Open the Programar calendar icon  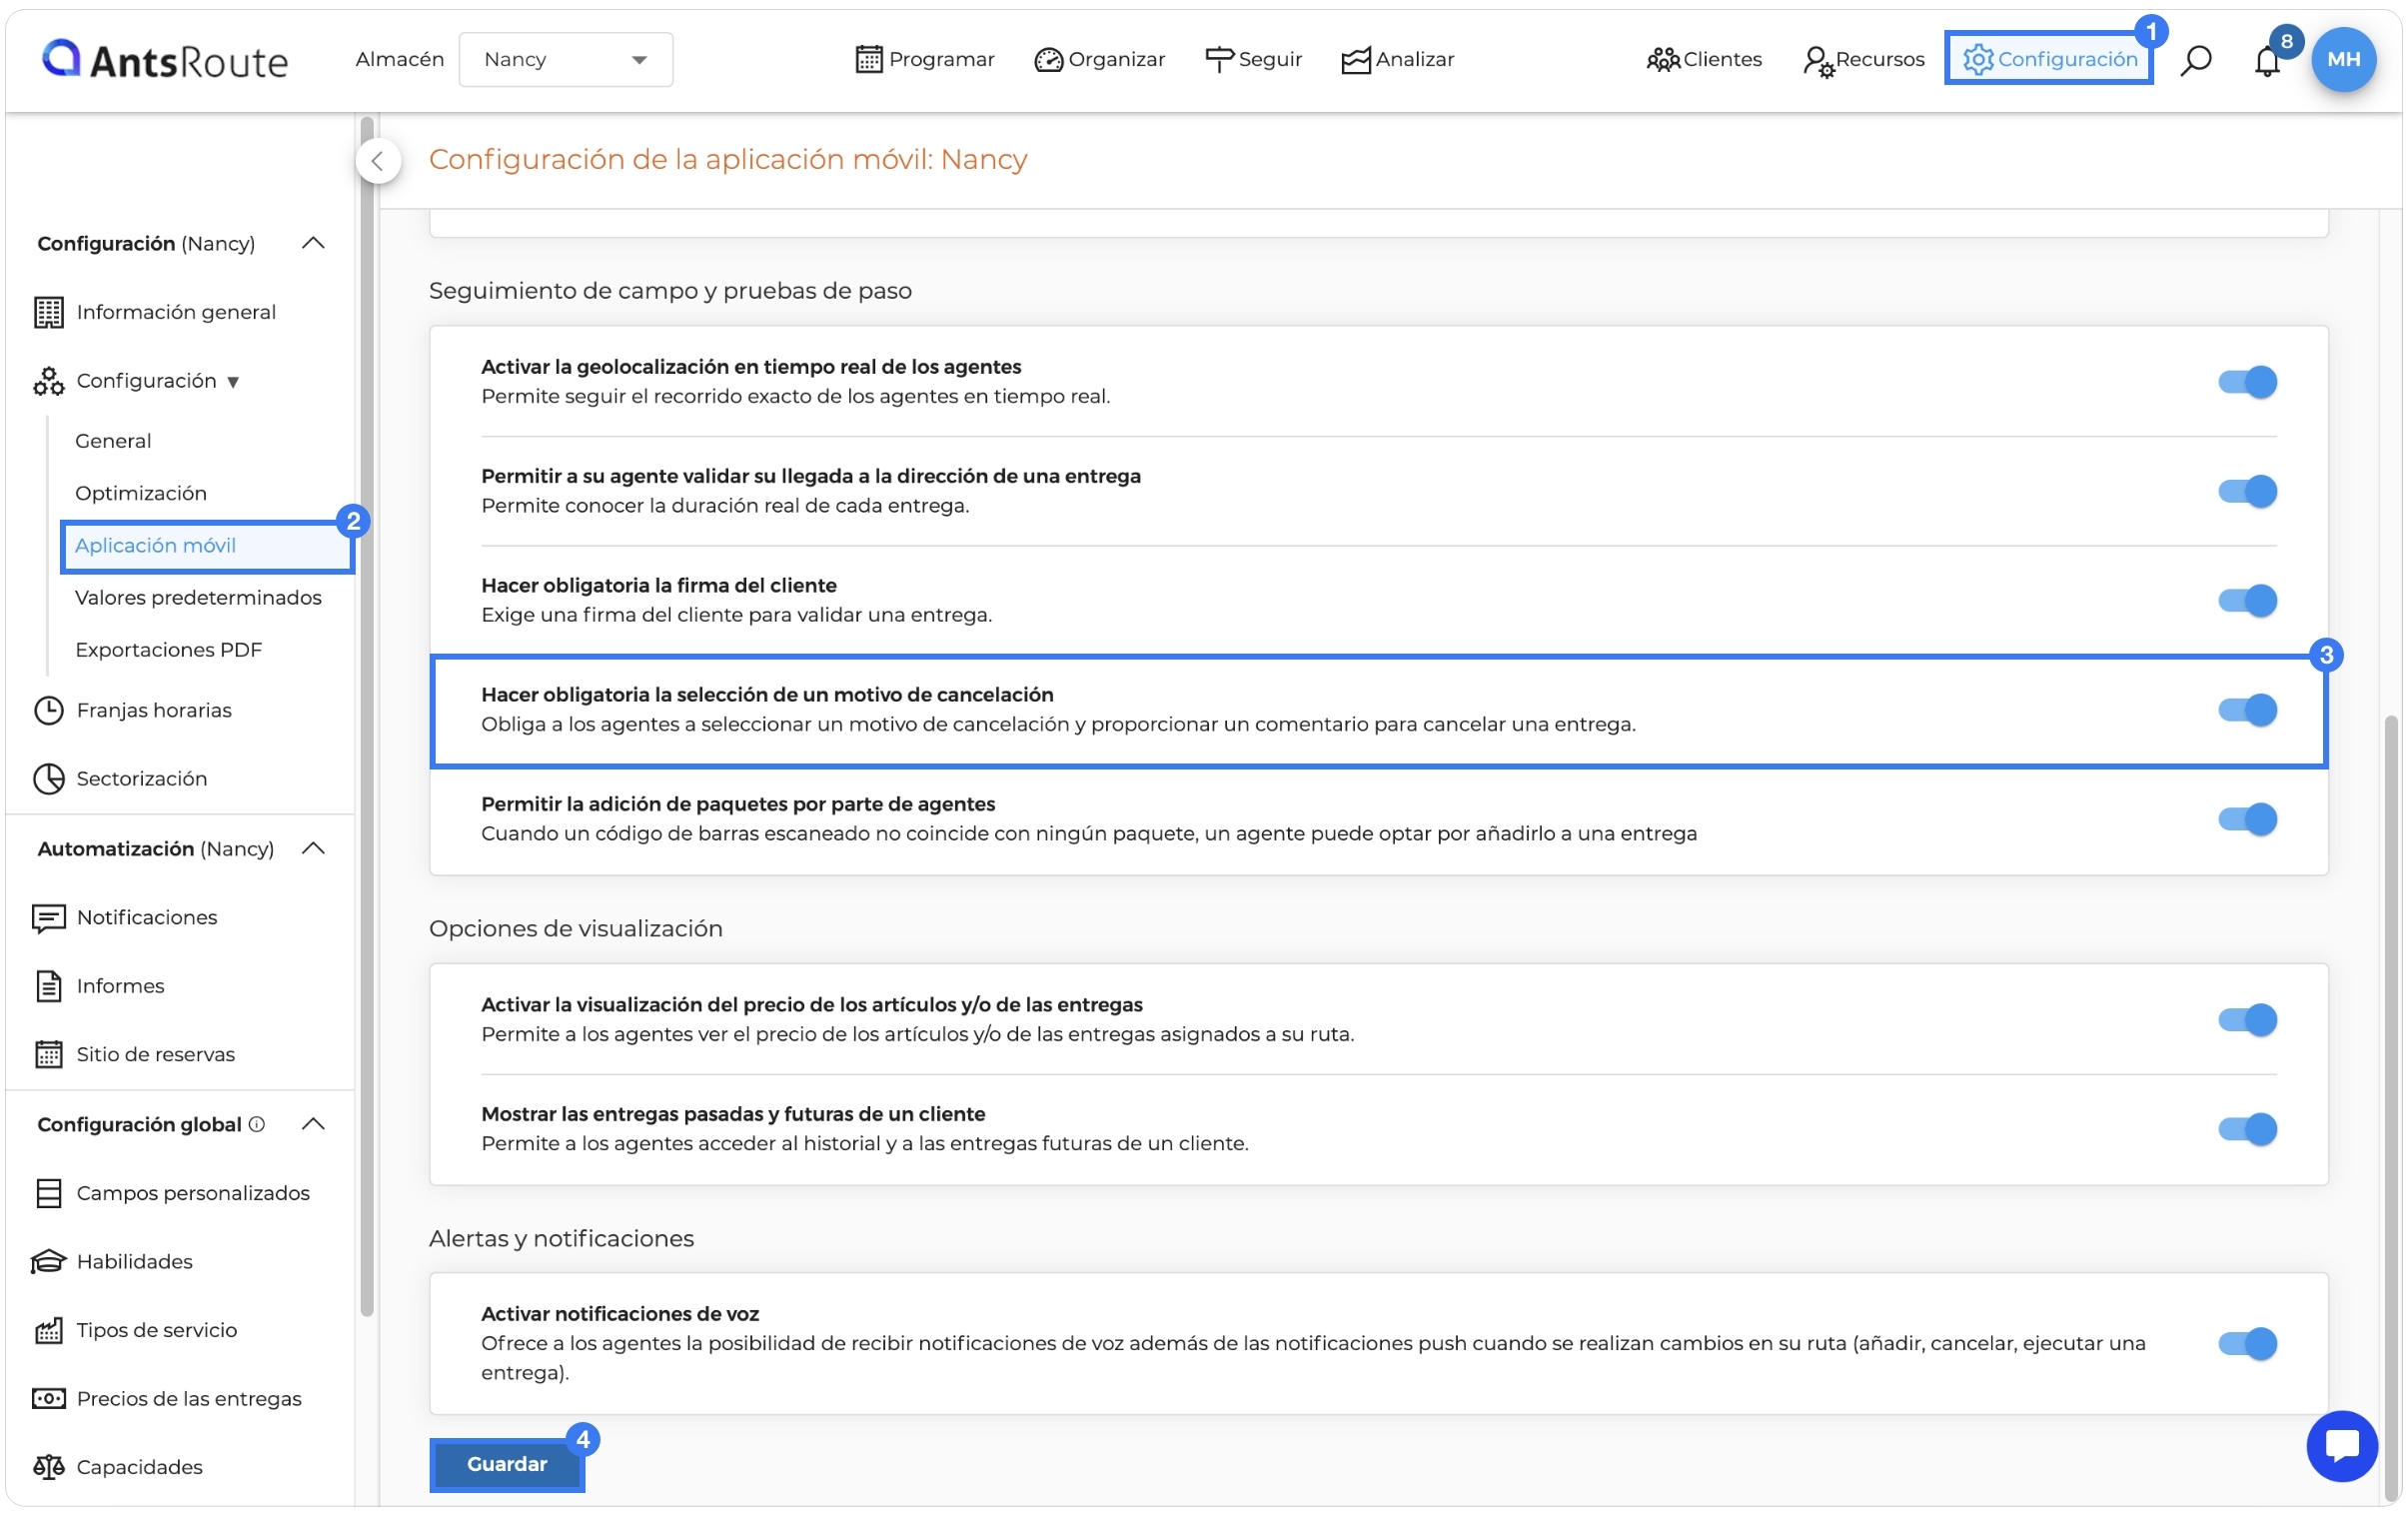tap(868, 60)
